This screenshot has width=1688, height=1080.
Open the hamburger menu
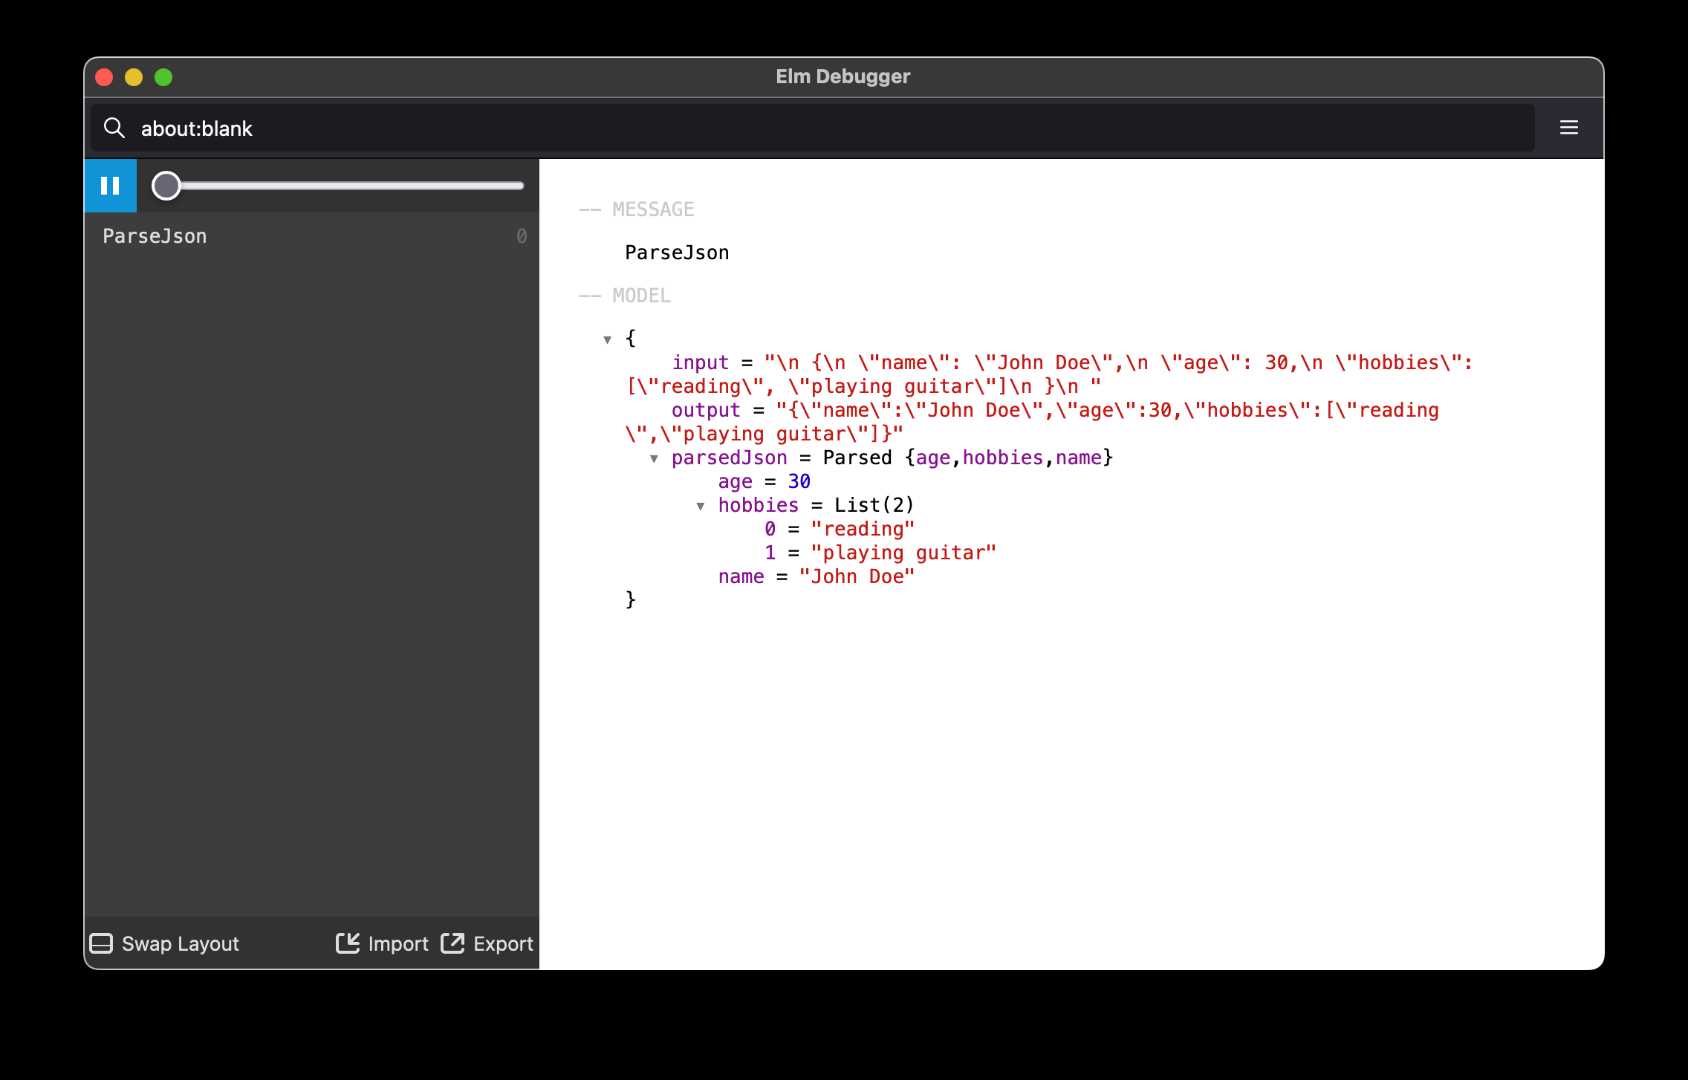click(x=1568, y=128)
